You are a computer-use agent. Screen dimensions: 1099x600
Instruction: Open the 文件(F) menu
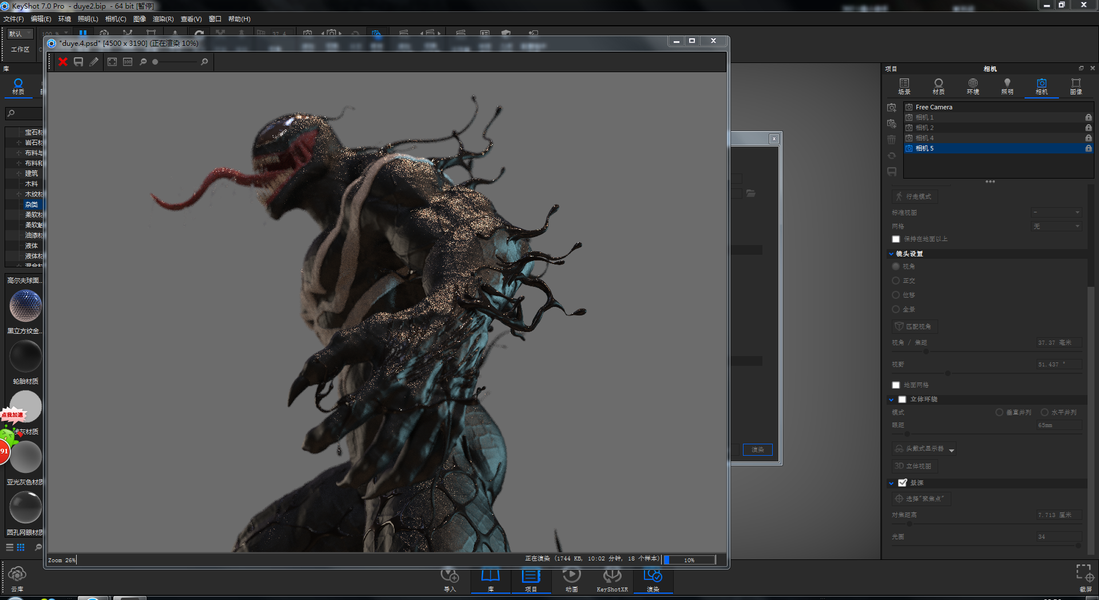(x=13, y=19)
